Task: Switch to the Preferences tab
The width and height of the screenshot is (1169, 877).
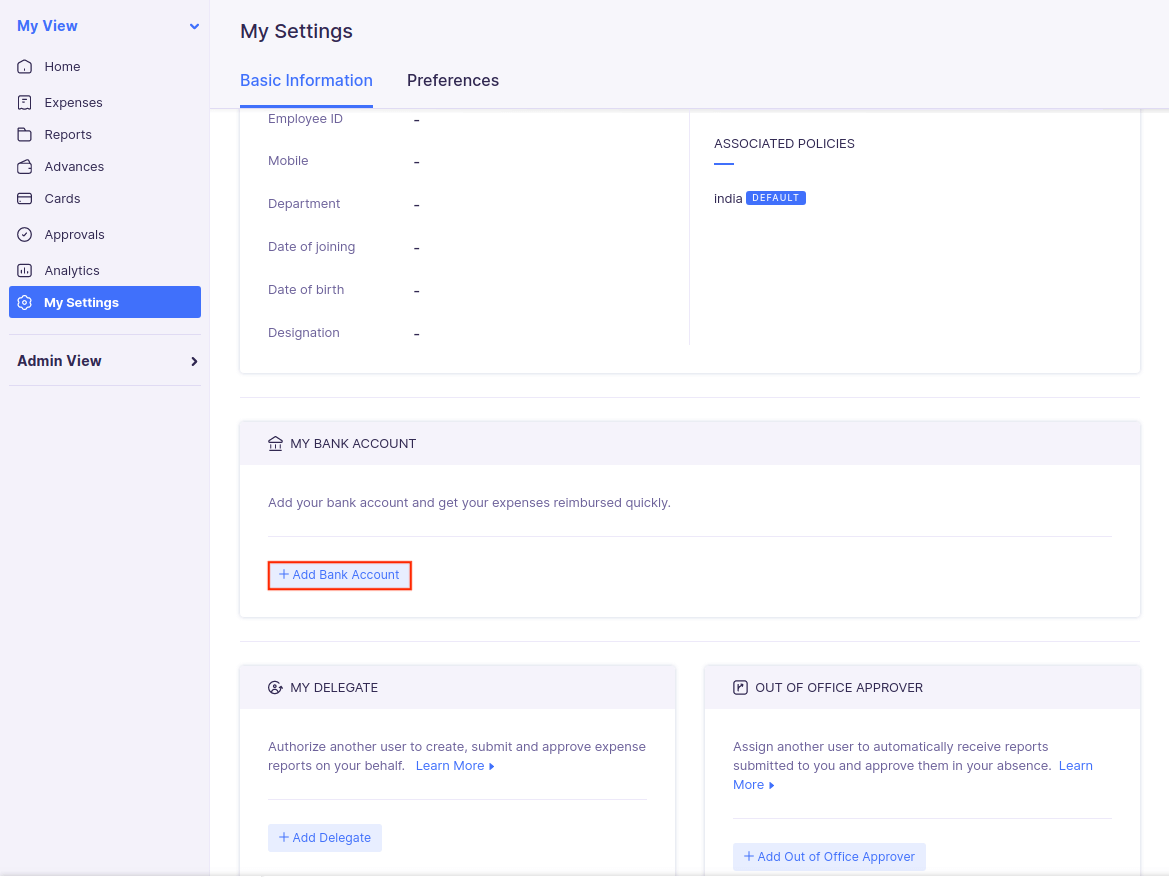Action: 452,81
